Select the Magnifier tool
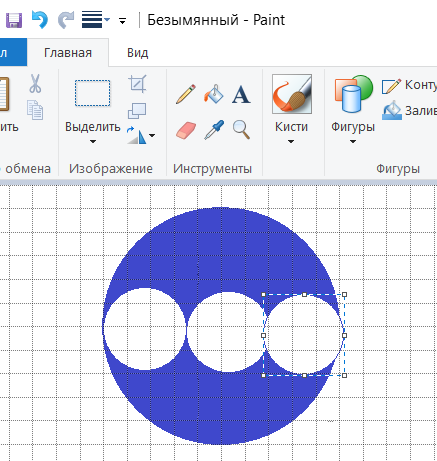 point(241,130)
